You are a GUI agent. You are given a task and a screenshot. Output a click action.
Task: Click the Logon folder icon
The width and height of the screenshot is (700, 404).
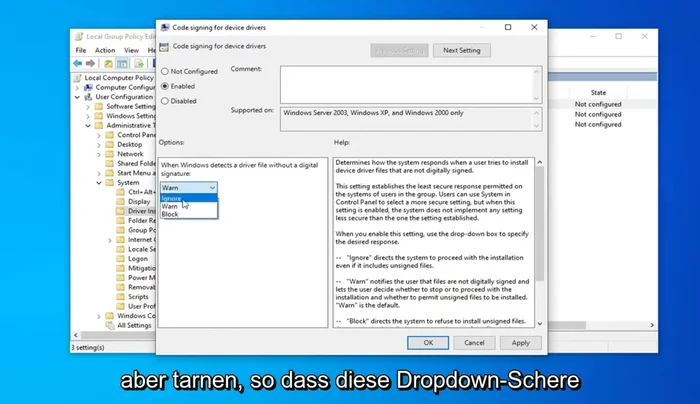121,258
